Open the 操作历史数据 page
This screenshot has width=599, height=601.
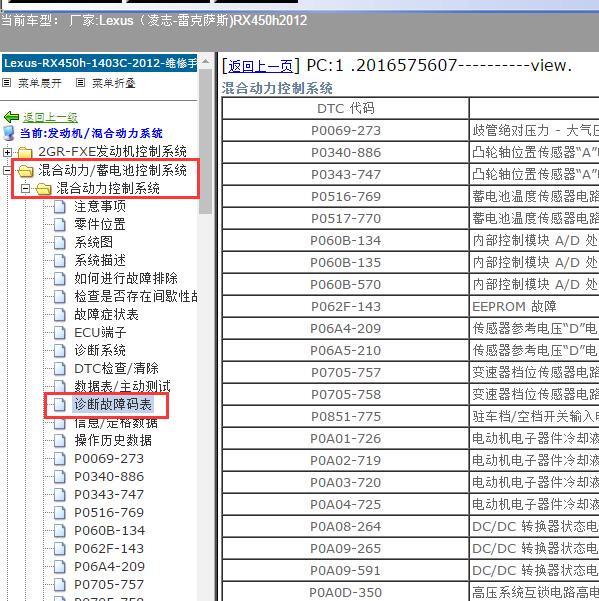pos(113,440)
